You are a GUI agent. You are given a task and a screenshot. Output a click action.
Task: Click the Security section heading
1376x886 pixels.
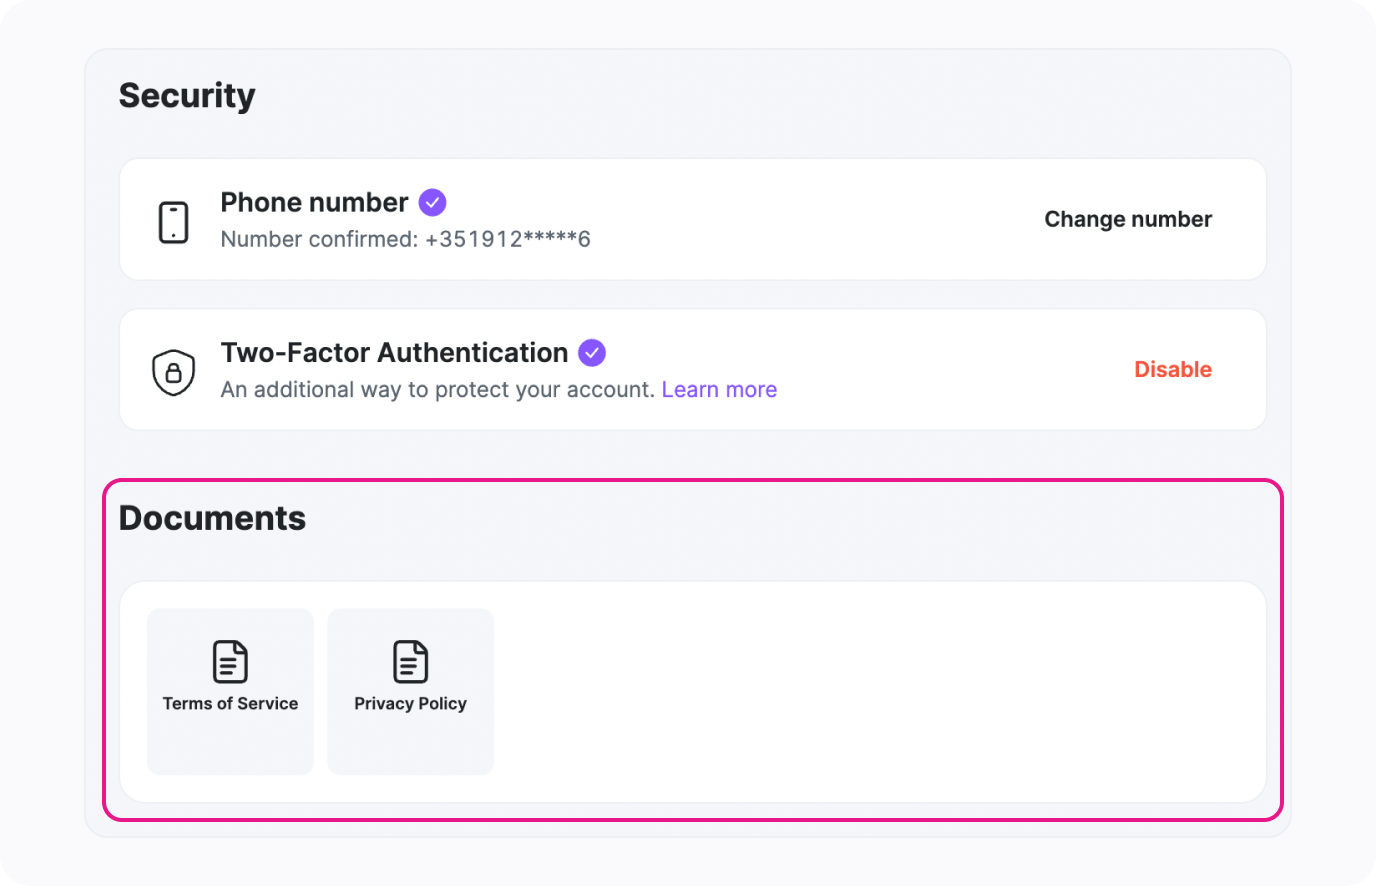187,96
